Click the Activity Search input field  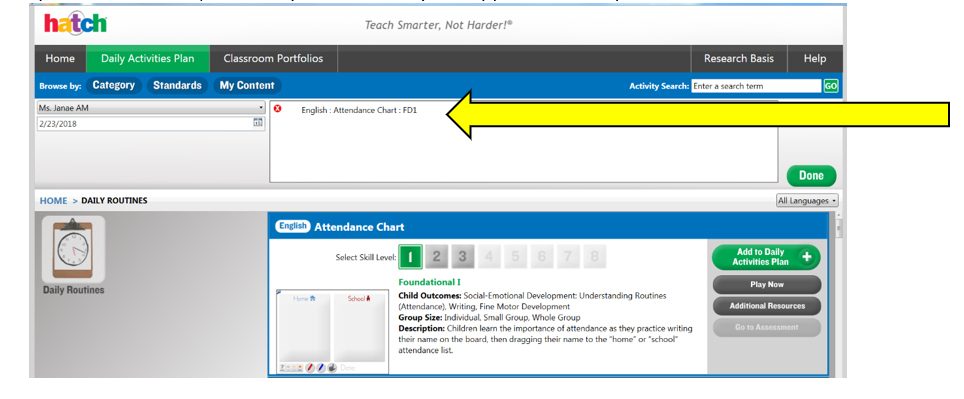point(756,86)
